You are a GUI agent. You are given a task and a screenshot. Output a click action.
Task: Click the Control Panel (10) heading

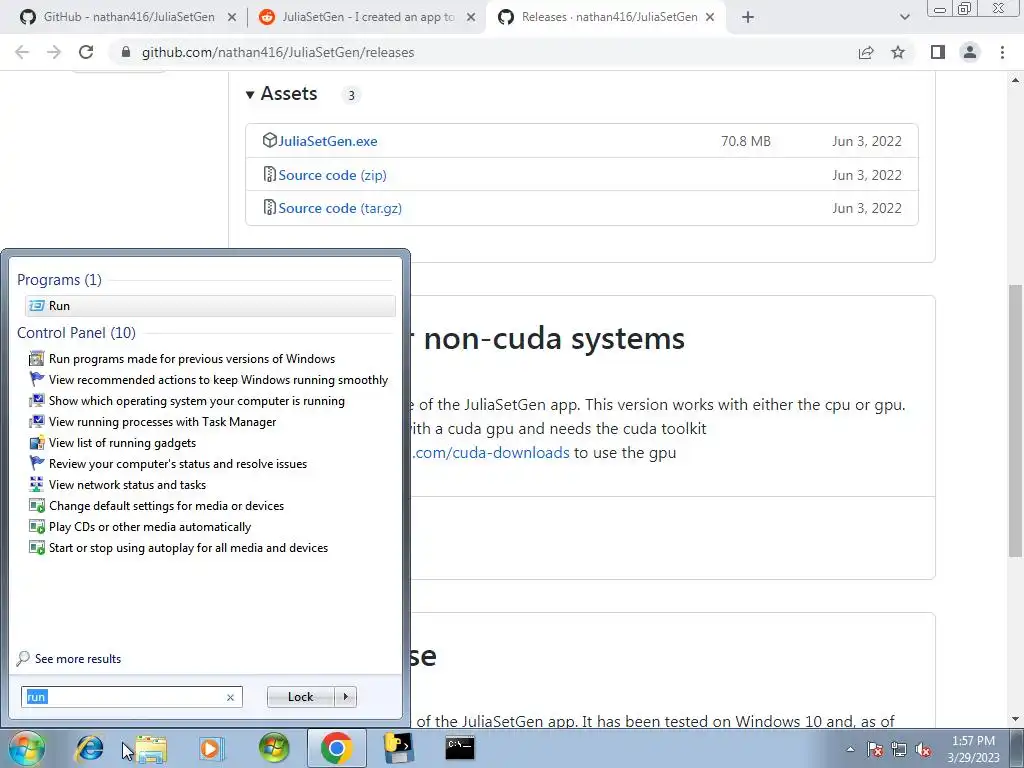pos(76,332)
